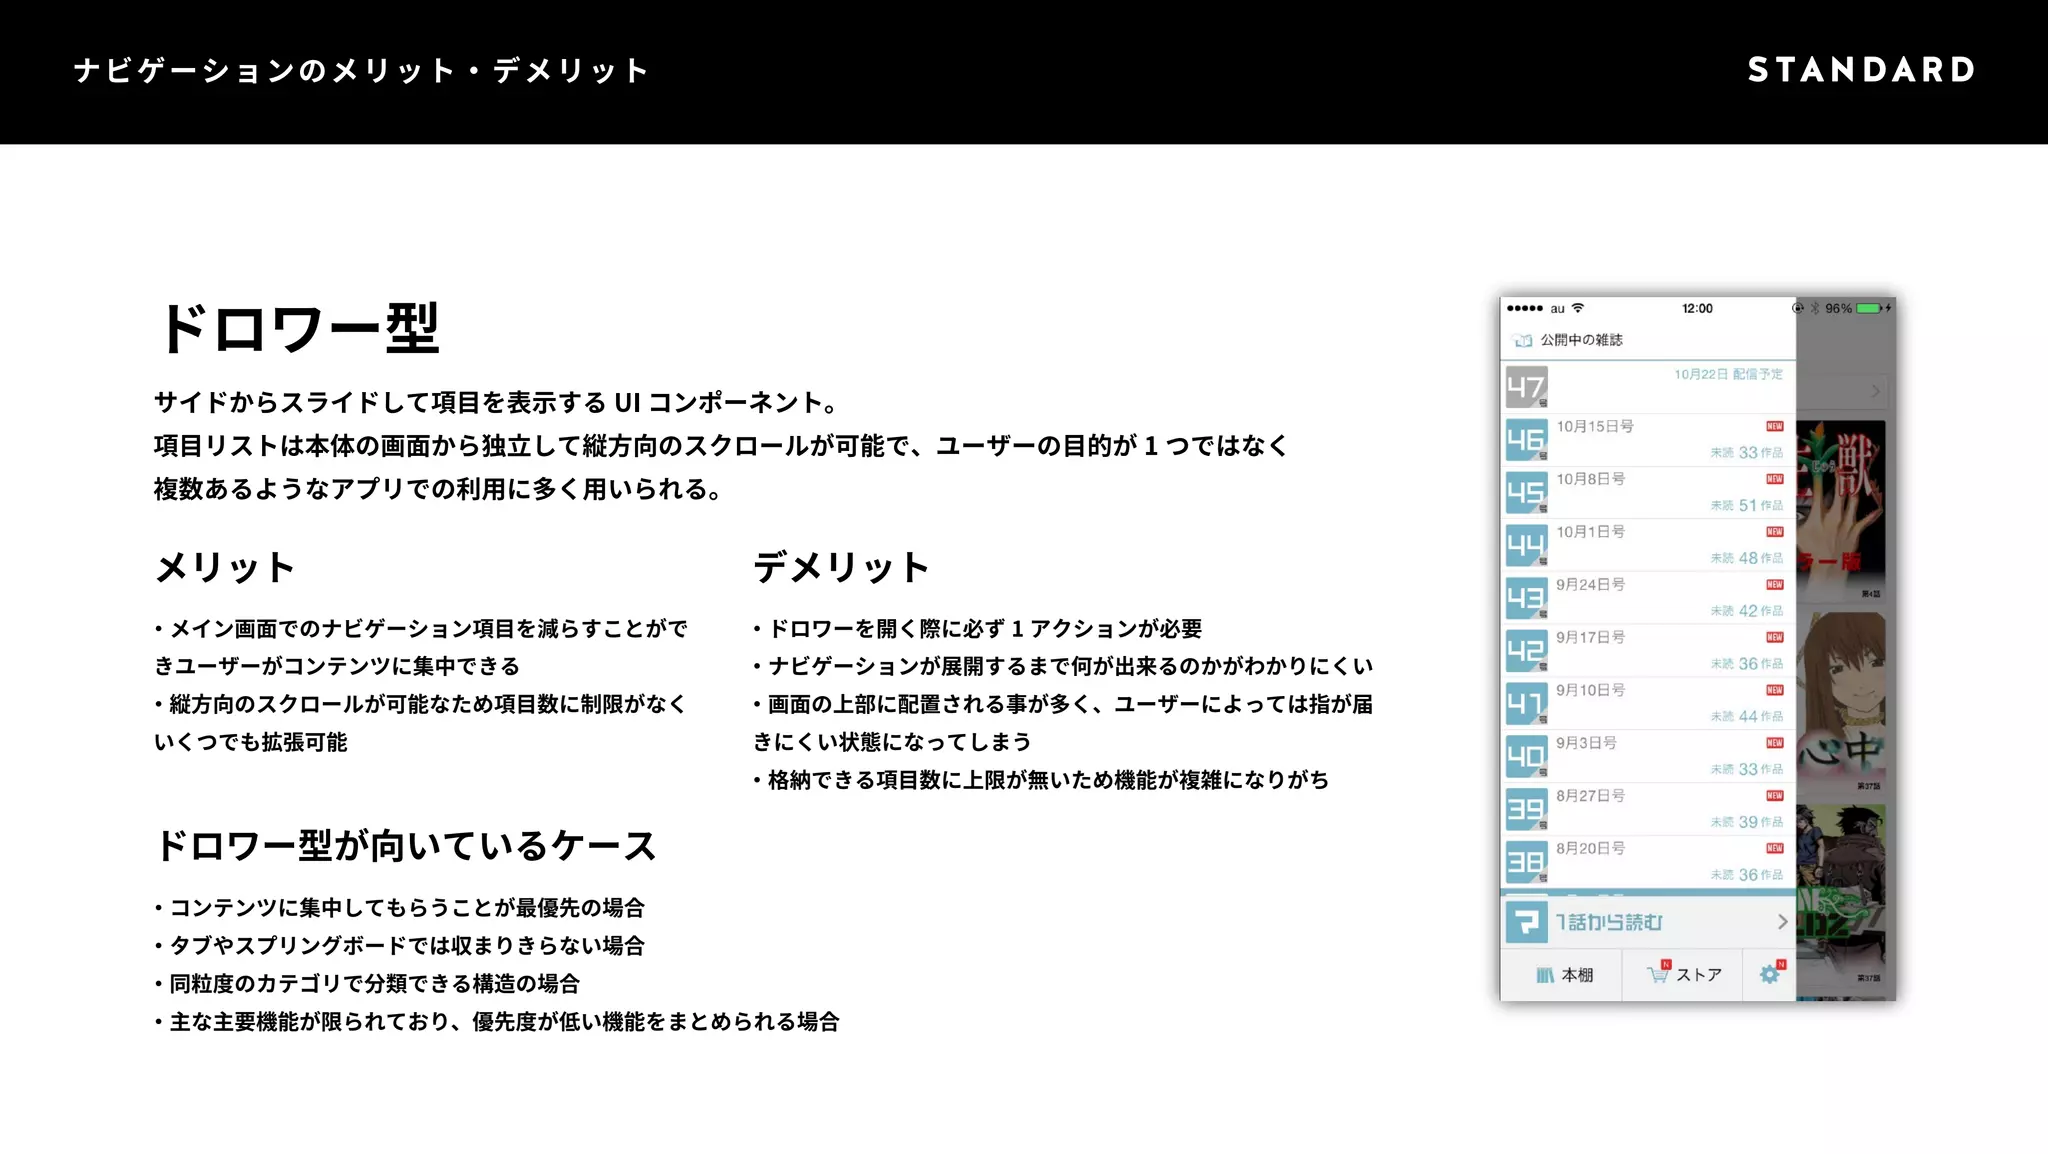The height and width of the screenshot is (1154, 2048).
Task: Open the bottom manga cover behind the drawer
Action: point(1840,895)
